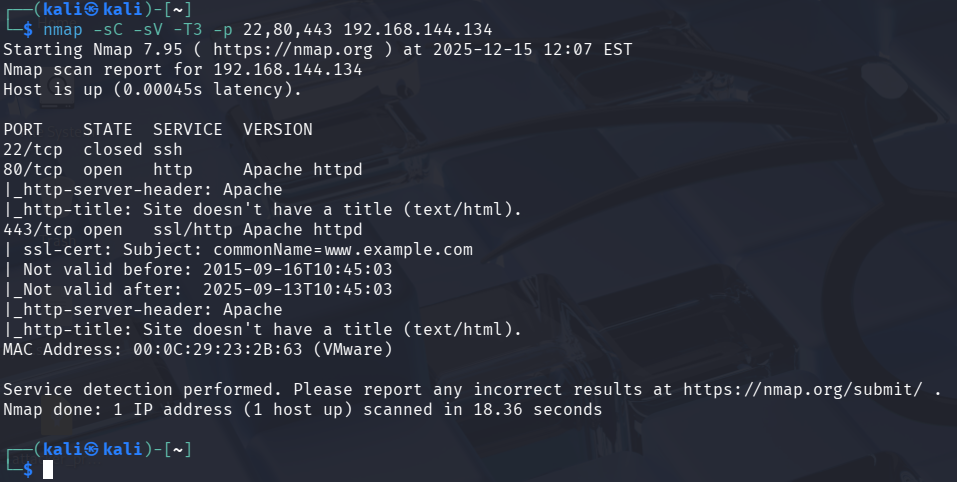Click the VERSION column header

[277, 129]
